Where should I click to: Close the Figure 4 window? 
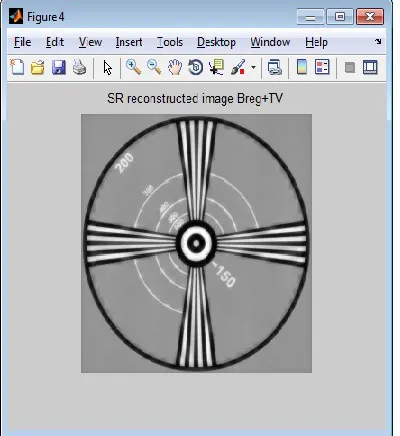pos(370,17)
